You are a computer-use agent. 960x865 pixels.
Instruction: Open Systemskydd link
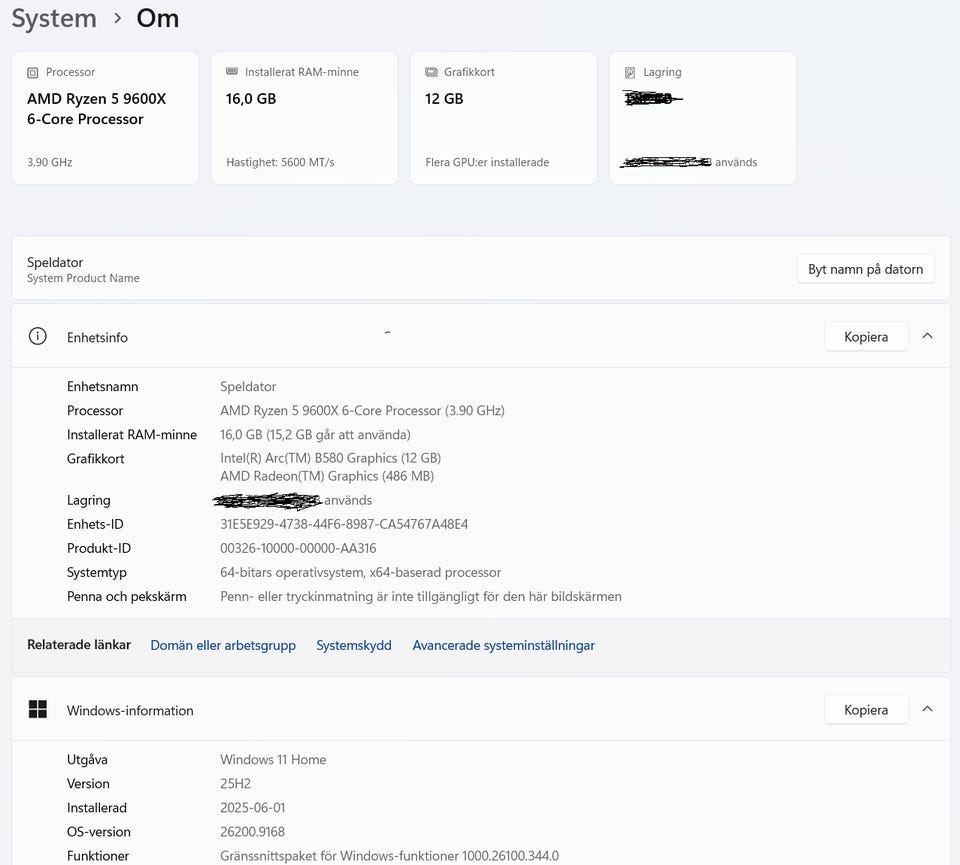(354, 645)
